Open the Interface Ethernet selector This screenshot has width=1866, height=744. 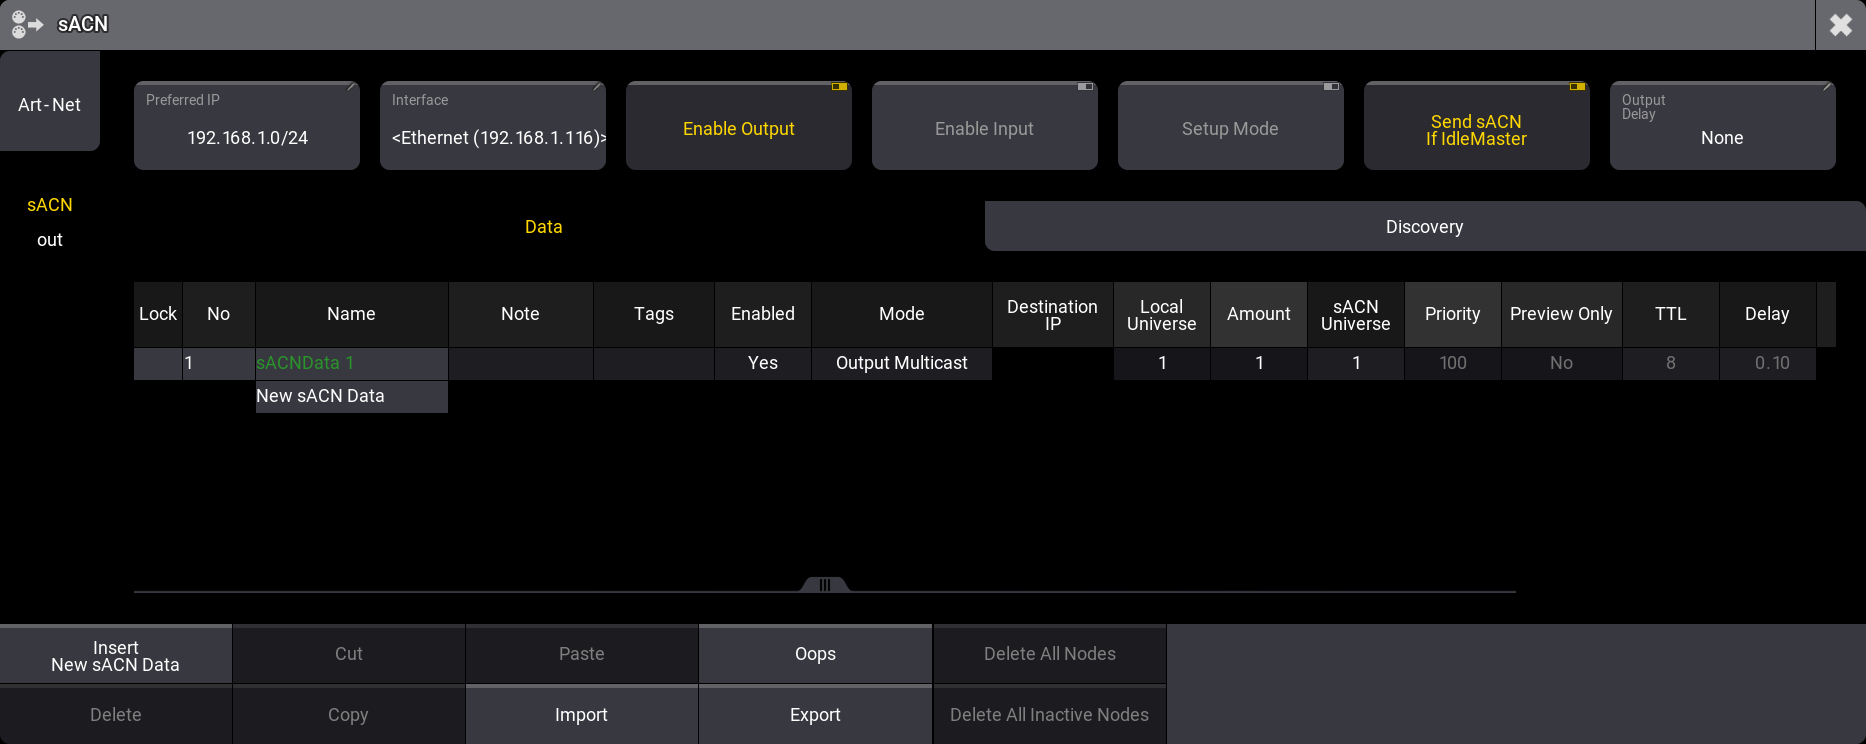[x=493, y=127]
